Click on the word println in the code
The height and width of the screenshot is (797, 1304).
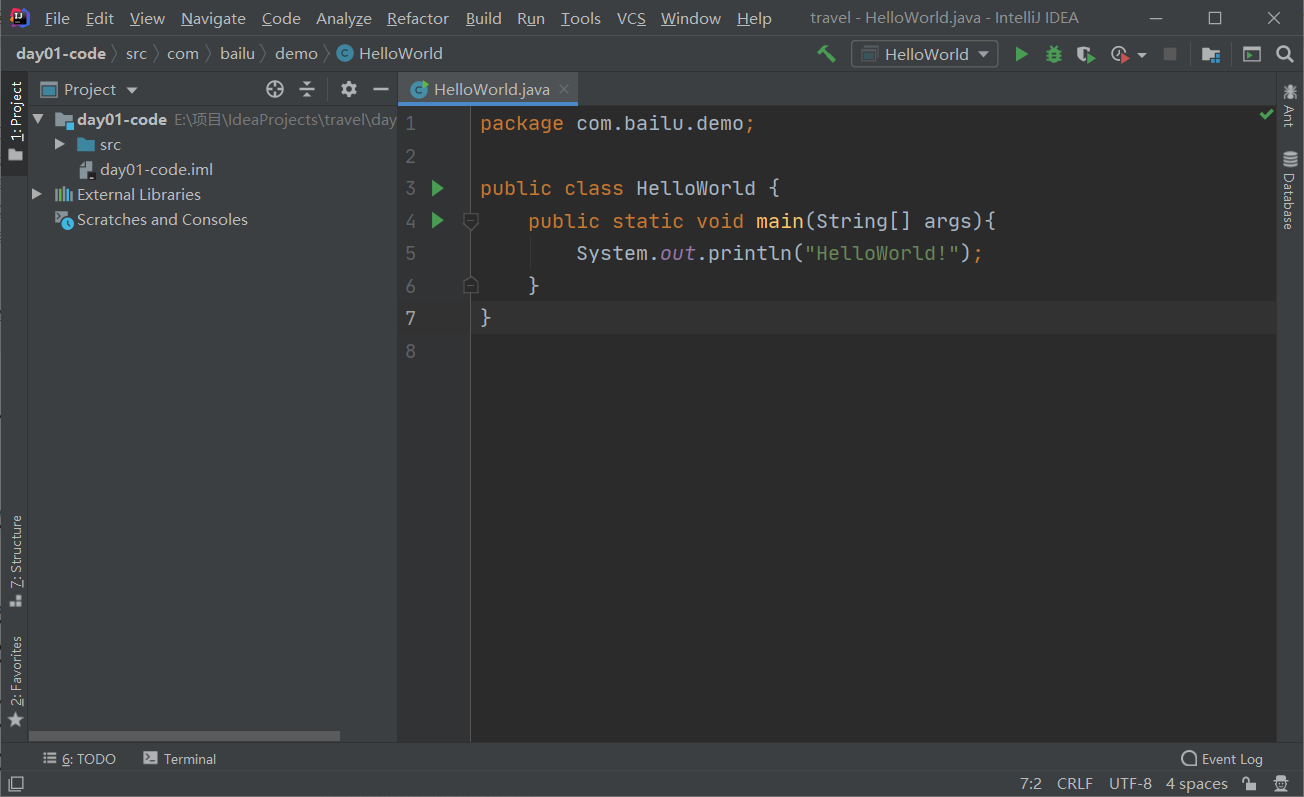(x=751, y=253)
